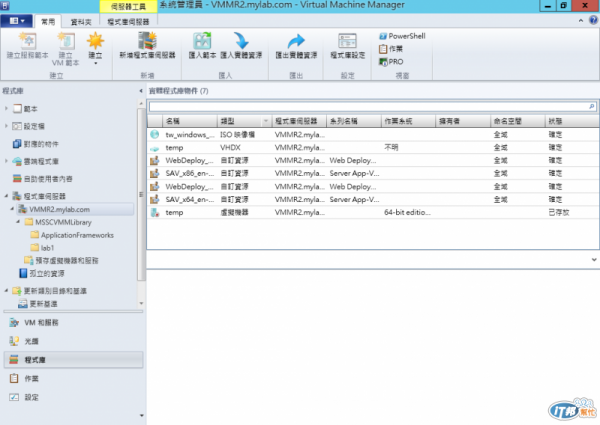Select the 對應的物件 node in the tree
Viewport: 600px width, 425px height.
36,144
